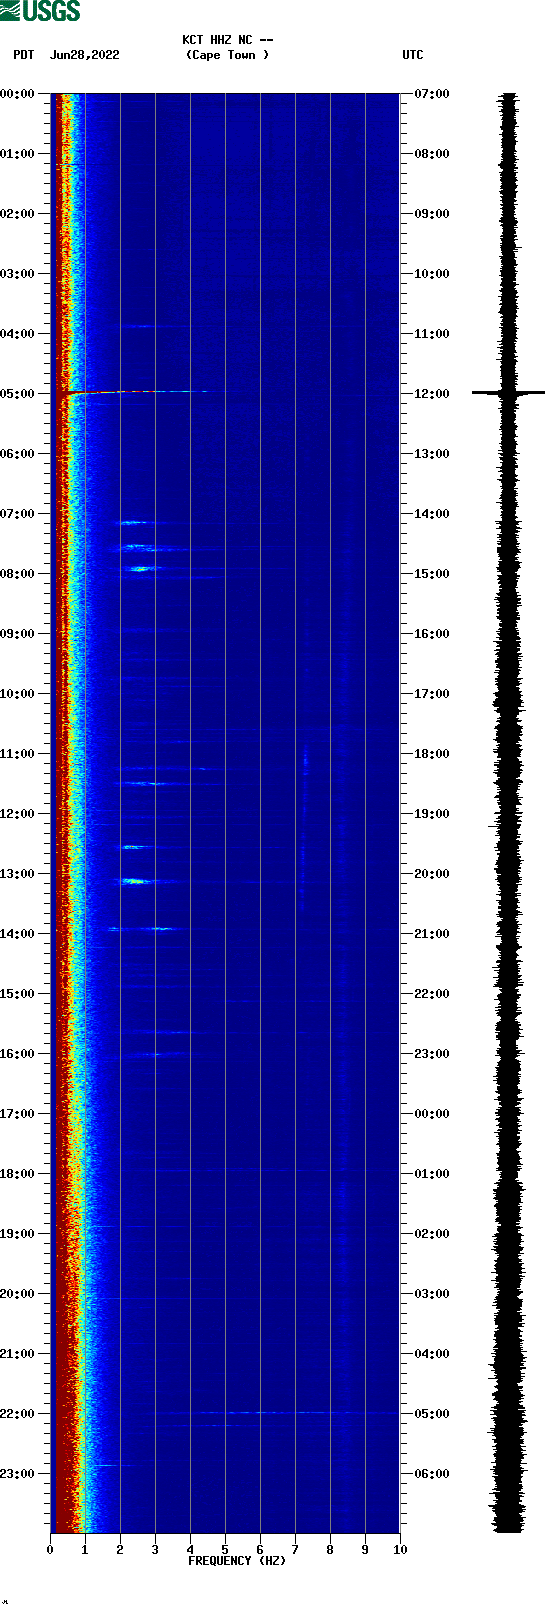Click the 00:00 PDT time label

tap(18, 94)
